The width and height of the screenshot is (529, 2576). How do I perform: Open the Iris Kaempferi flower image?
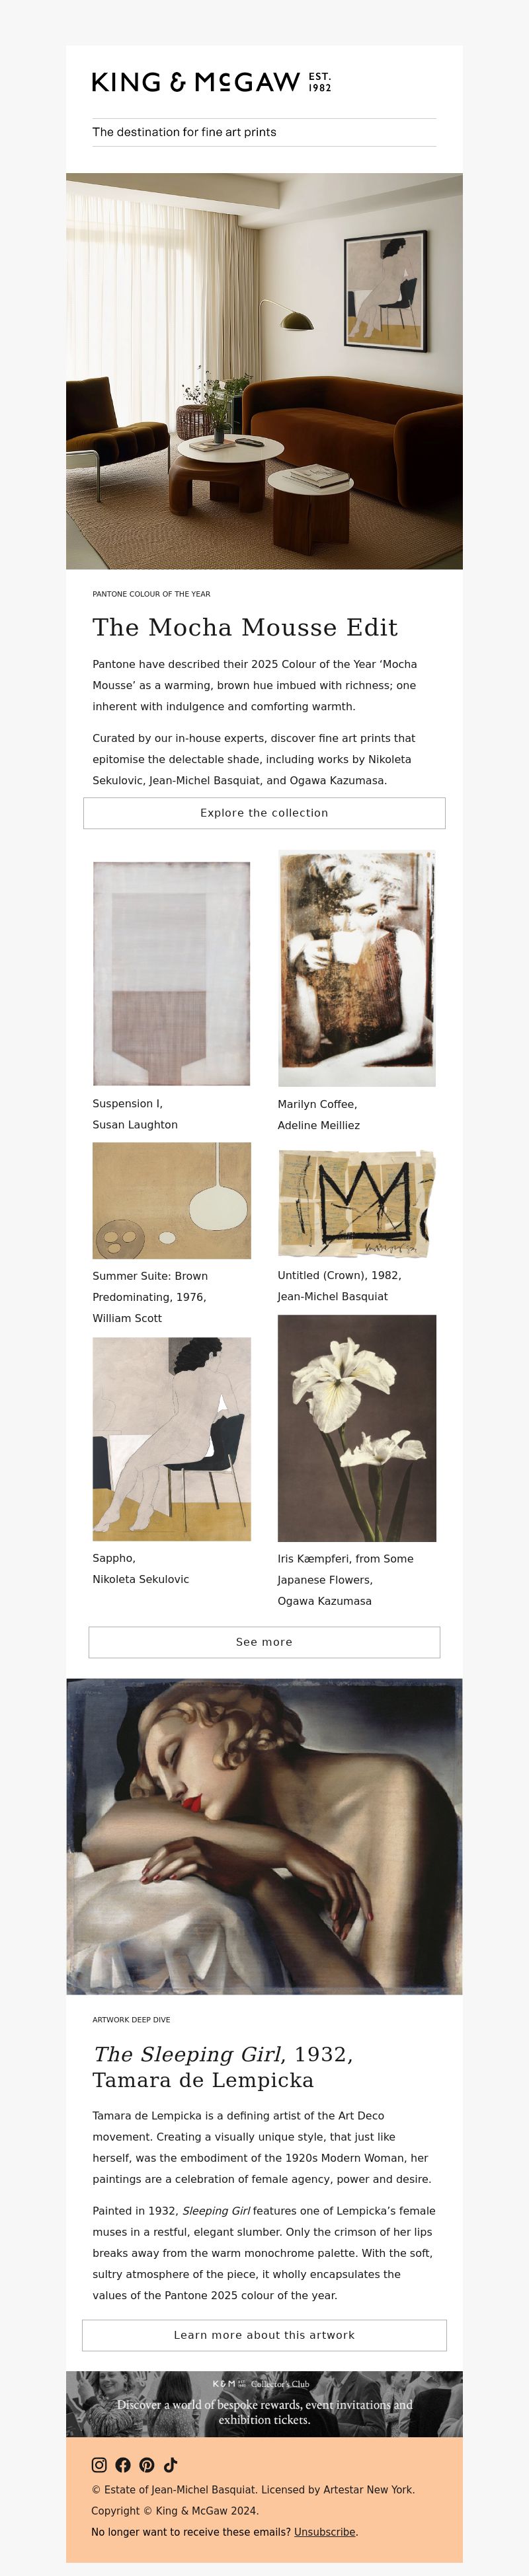(357, 1428)
